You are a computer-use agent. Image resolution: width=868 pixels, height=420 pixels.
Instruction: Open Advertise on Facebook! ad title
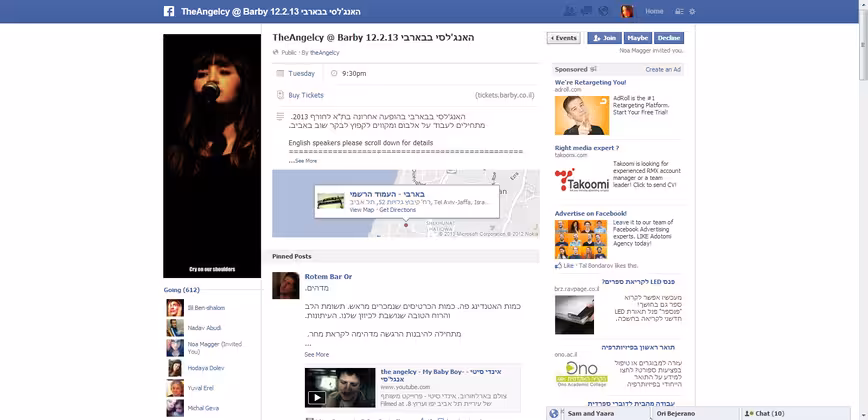pos(591,214)
